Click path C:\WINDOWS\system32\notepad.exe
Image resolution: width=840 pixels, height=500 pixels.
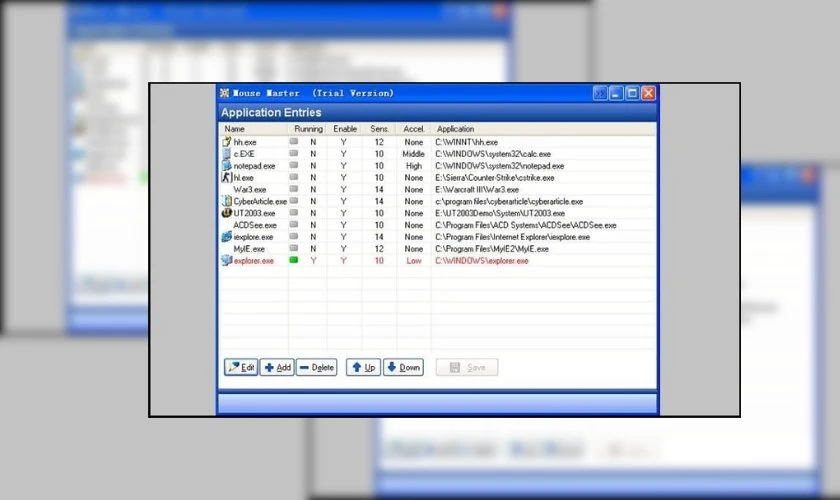click(499, 166)
